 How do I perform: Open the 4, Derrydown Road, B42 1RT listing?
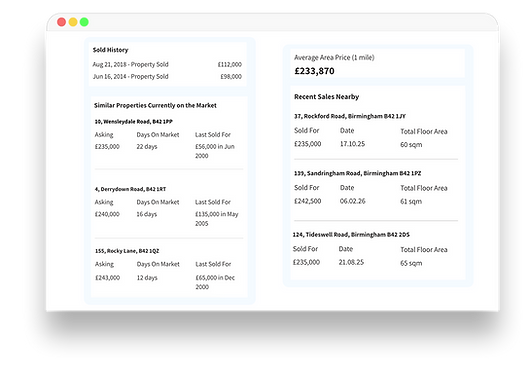[130, 189]
